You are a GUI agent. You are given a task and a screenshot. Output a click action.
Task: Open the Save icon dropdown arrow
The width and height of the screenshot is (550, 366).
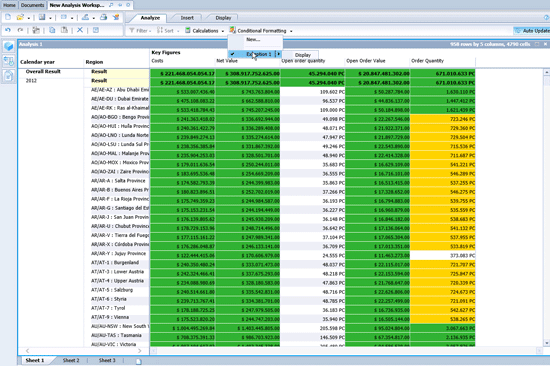coord(50,18)
